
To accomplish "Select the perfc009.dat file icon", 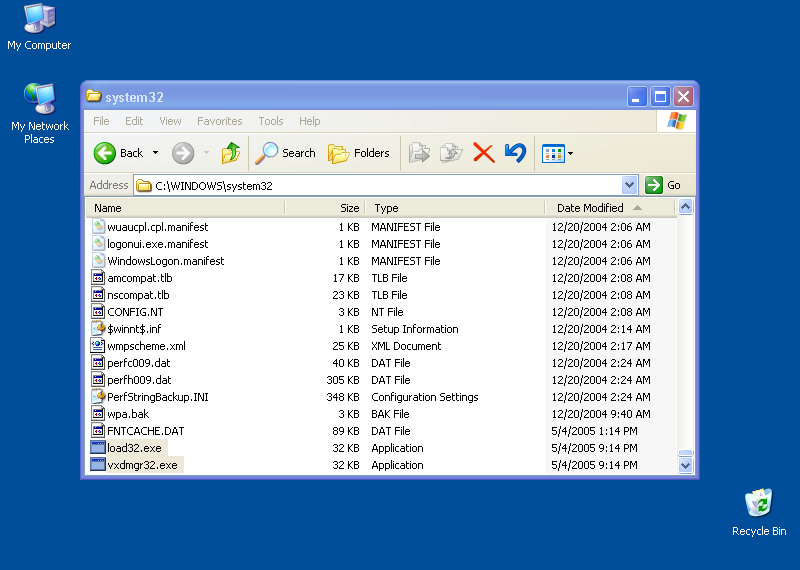I will coord(98,362).
